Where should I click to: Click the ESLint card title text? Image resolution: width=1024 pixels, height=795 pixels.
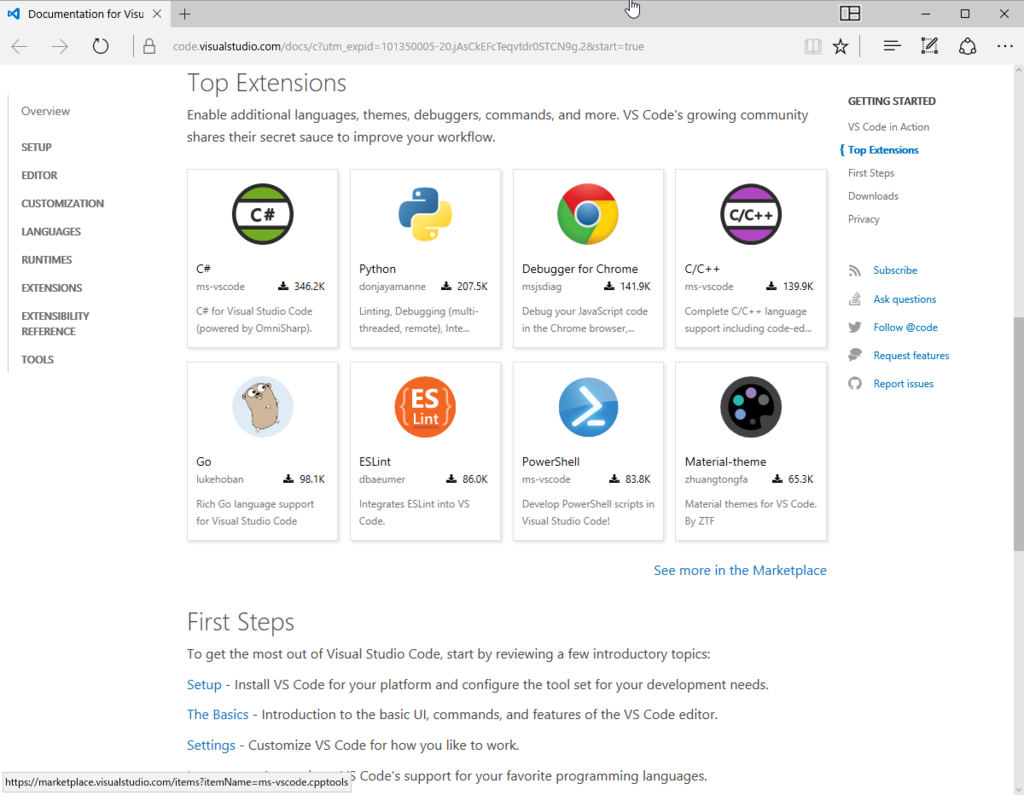pyautogui.click(x=375, y=461)
